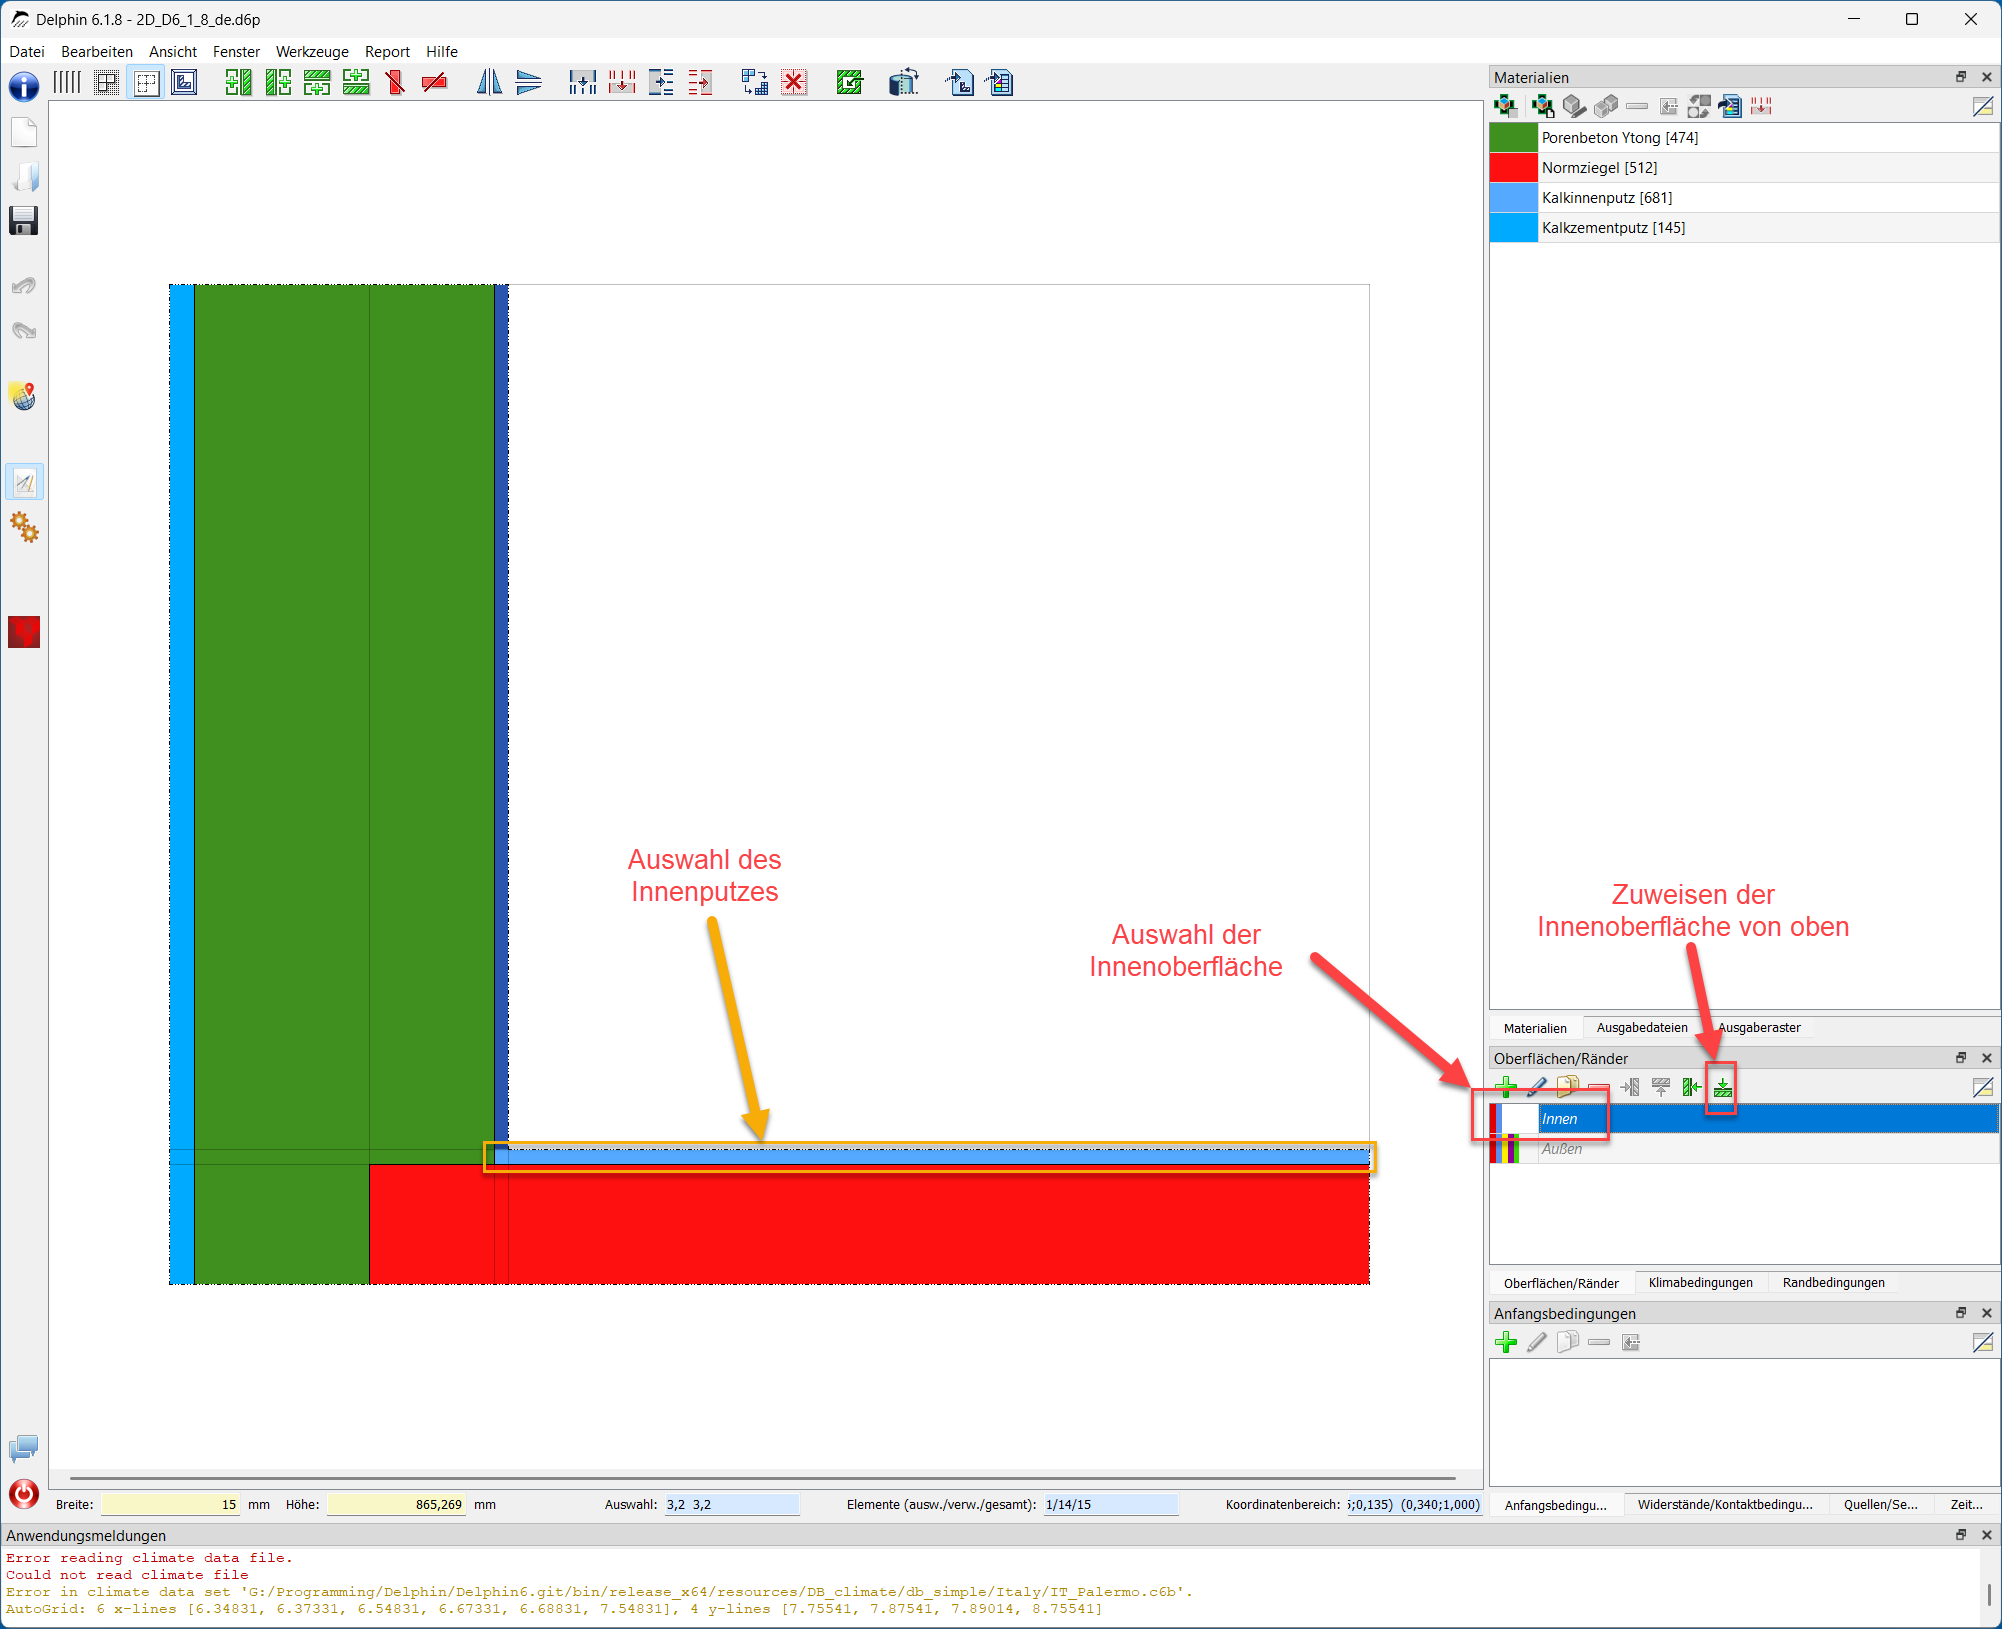
Task: Switch to the Randbedingungen tab
Action: click(1833, 1283)
